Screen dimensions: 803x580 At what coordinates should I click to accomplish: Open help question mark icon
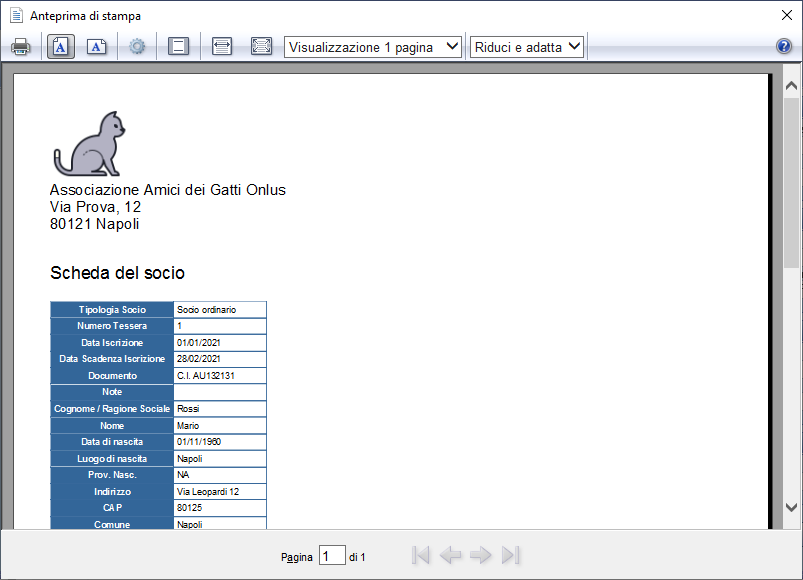784,47
